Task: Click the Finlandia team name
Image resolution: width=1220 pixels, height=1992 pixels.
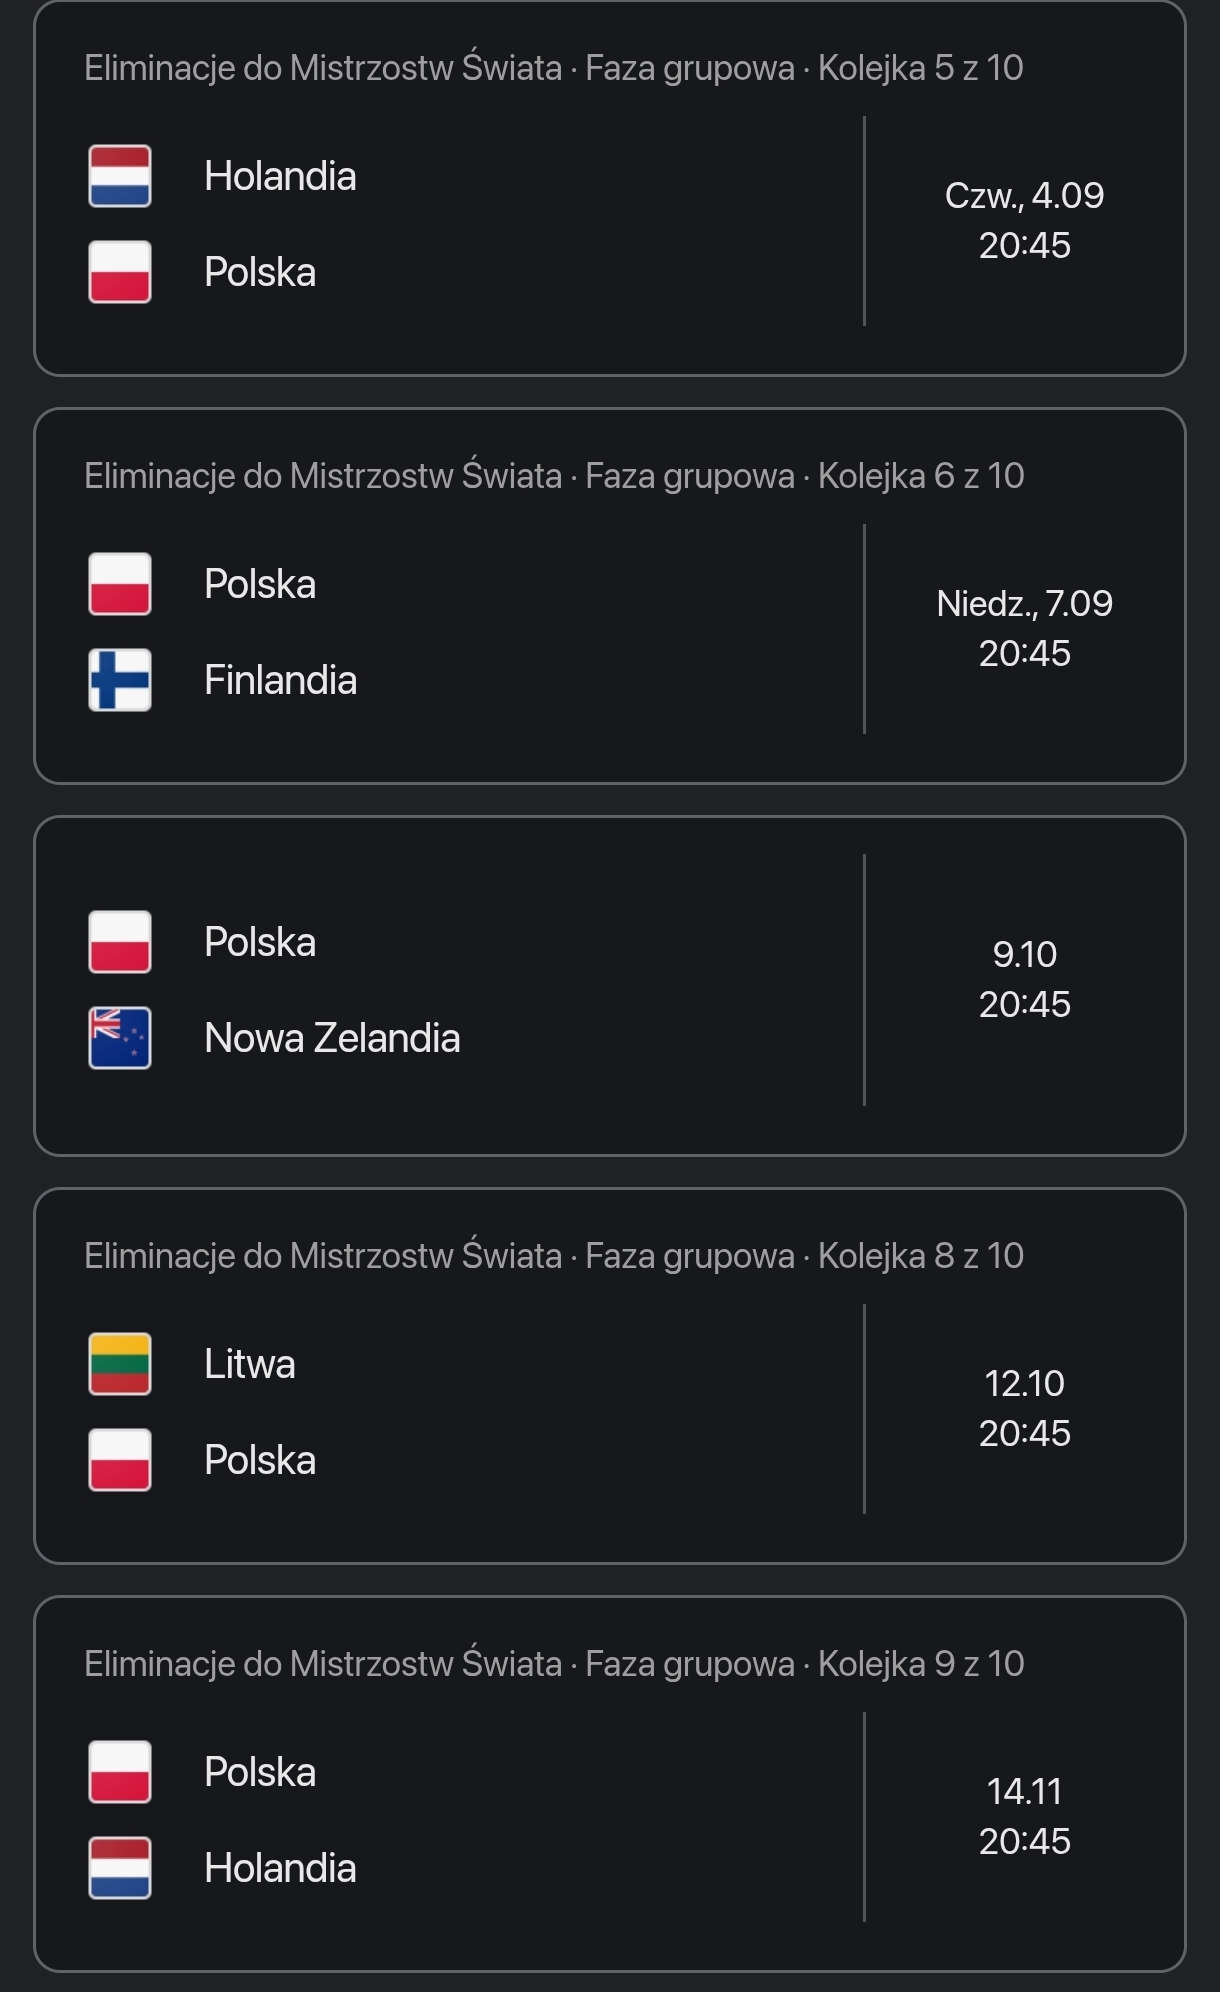Action: pyautogui.click(x=280, y=680)
